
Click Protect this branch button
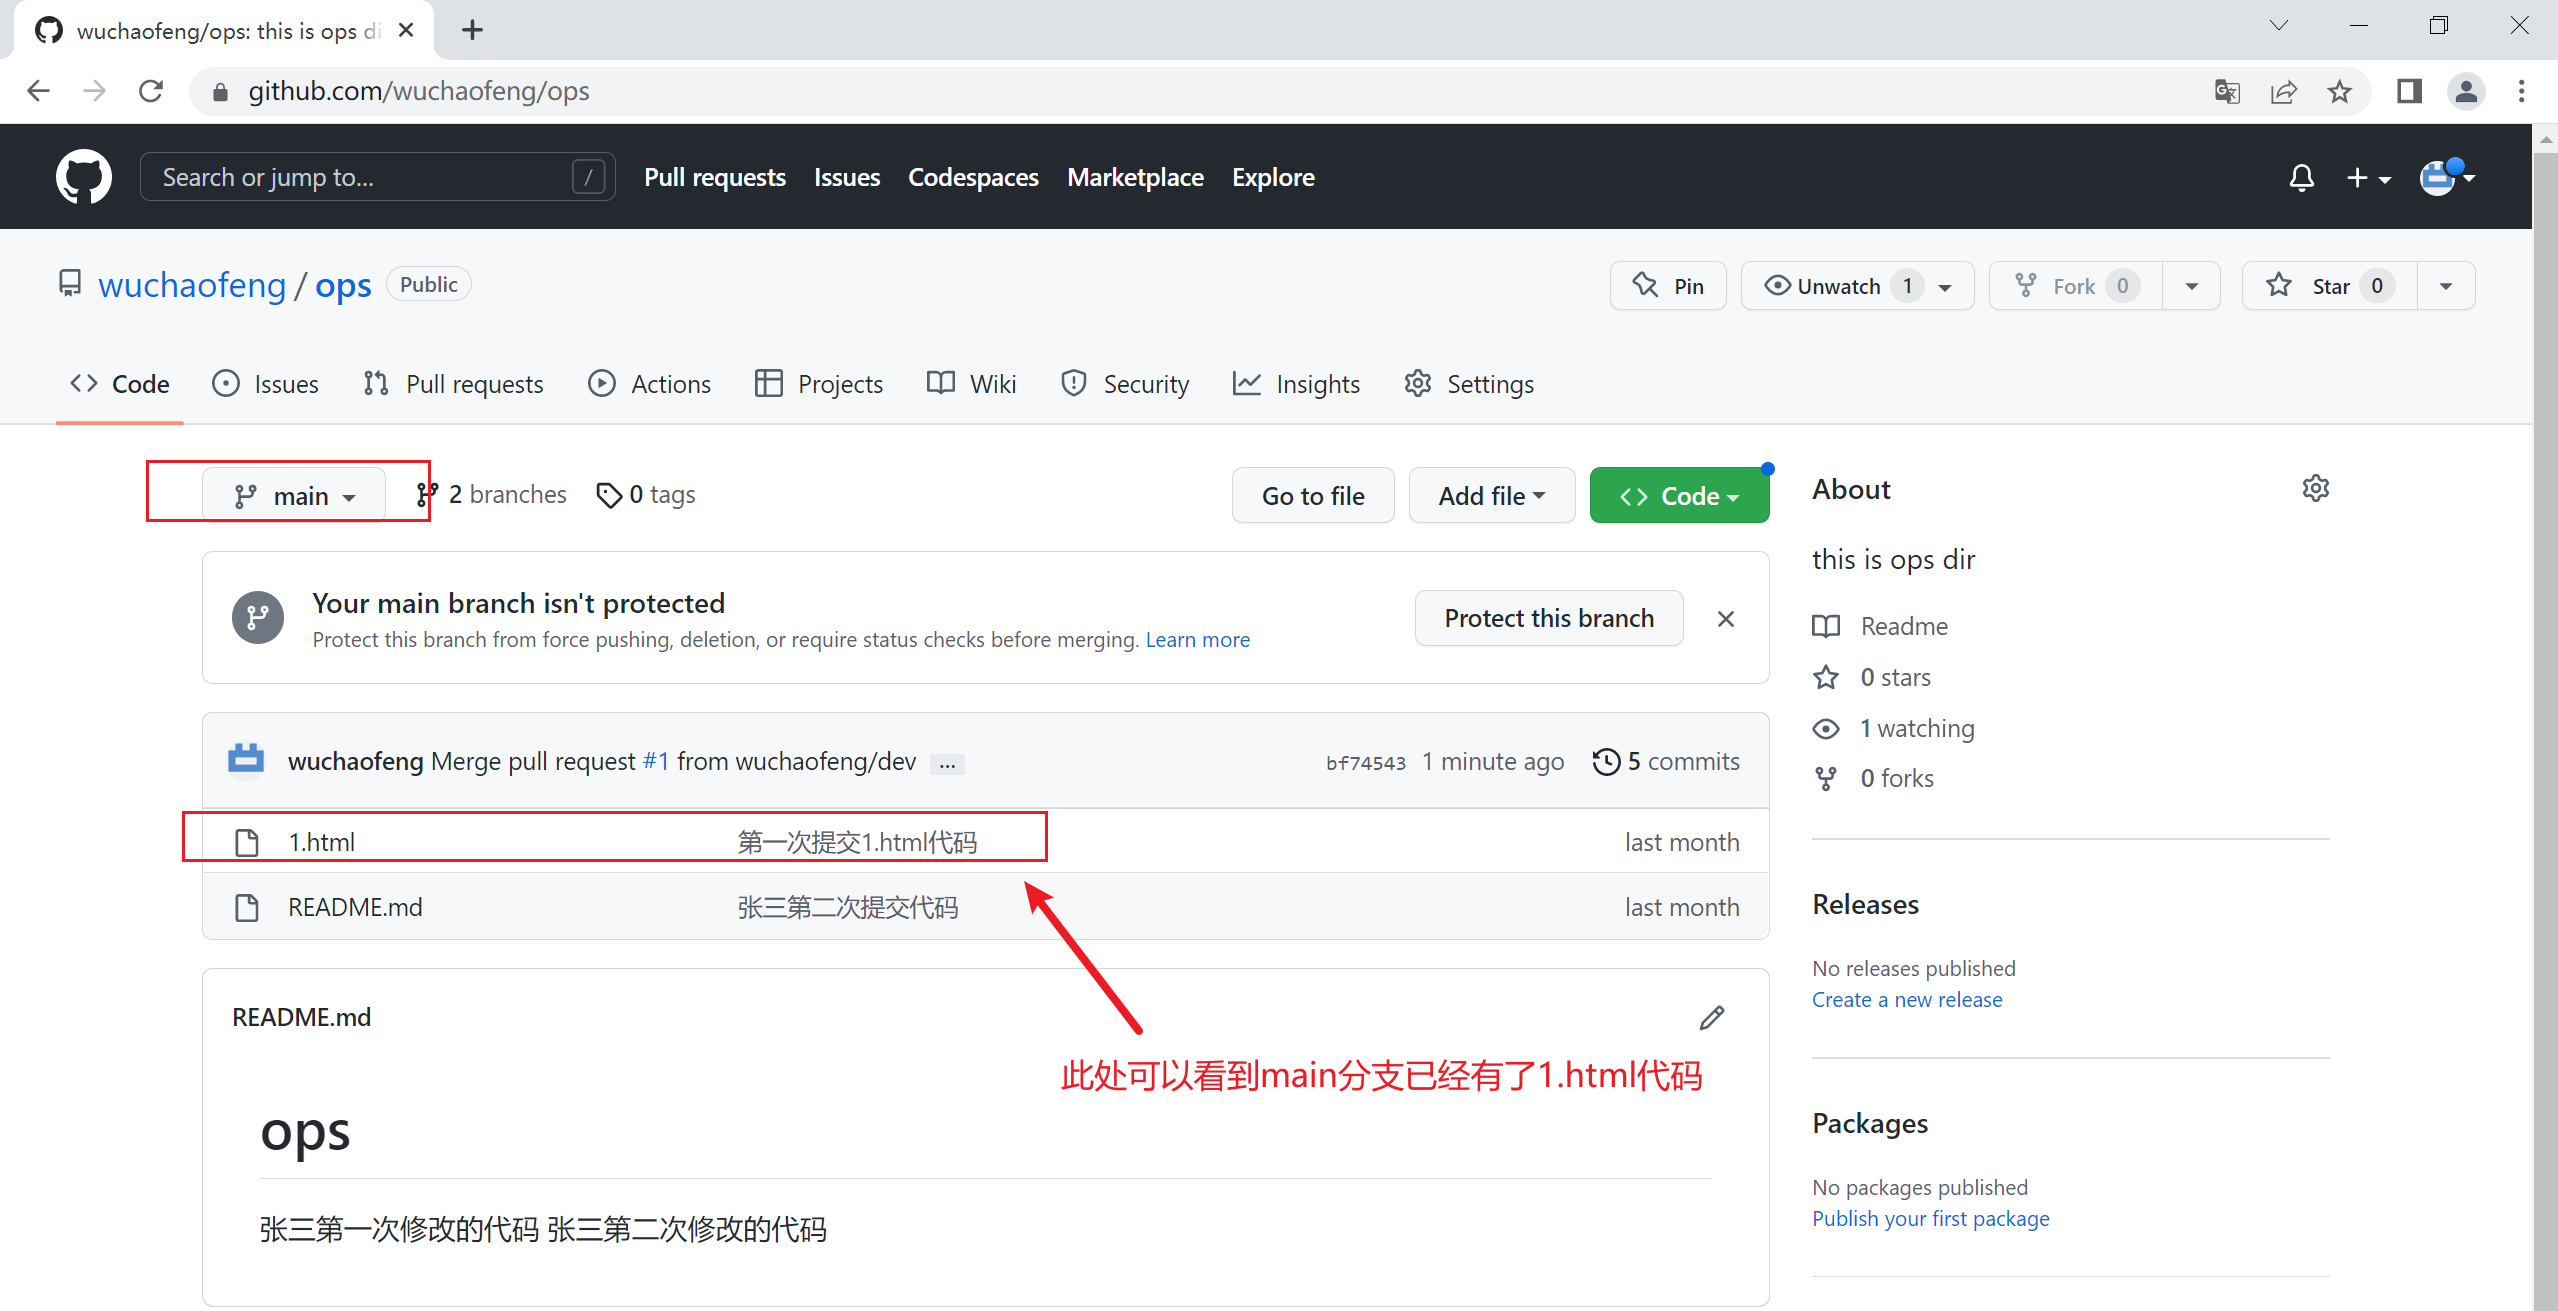click(1549, 618)
